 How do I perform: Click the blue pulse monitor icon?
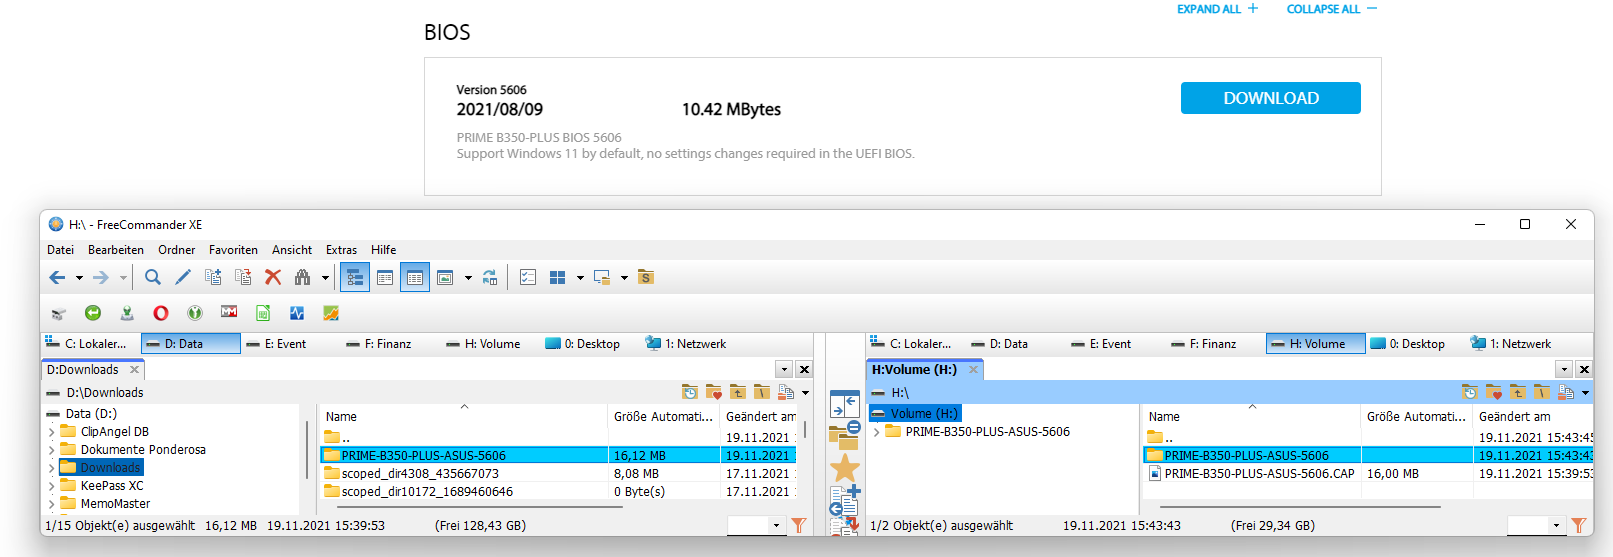pos(297,313)
